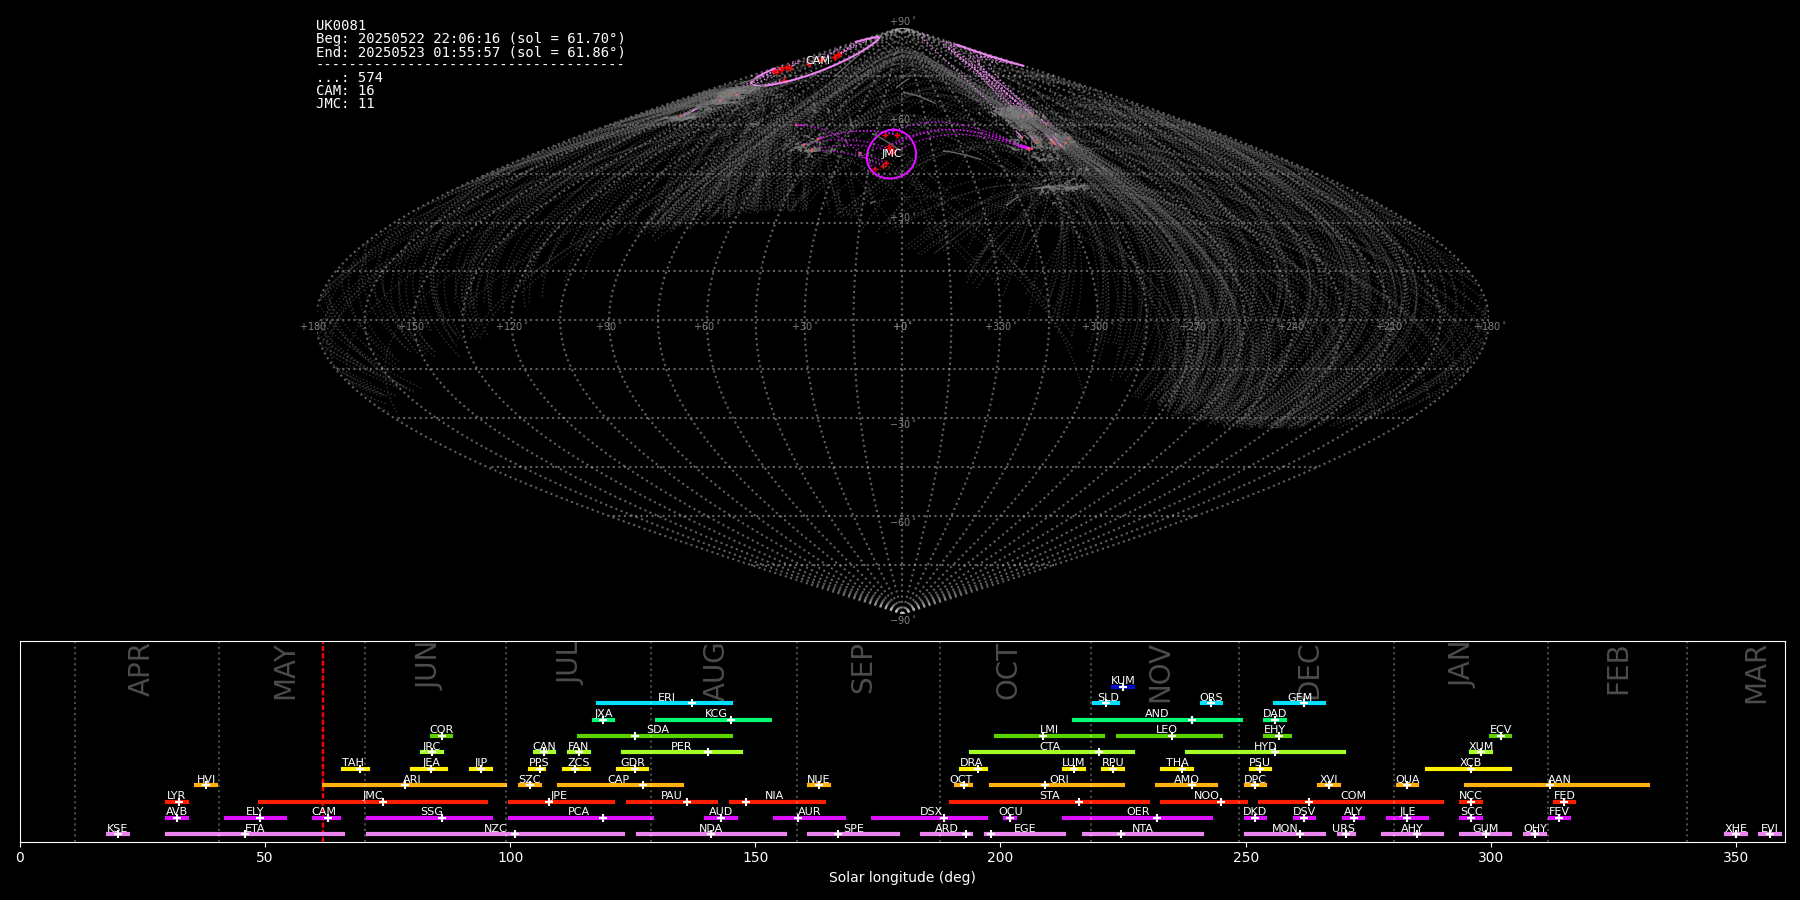This screenshot has width=1800, height=900.
Task: Click the OCT month label
Action: coord(1007,672)
